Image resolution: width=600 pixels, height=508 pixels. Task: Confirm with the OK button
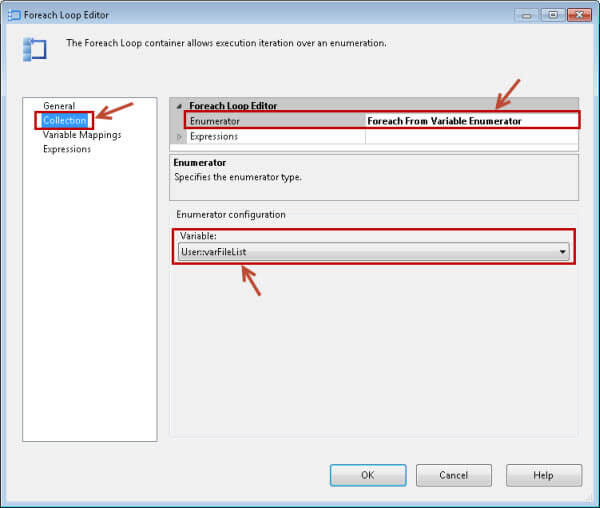(368, 475)
